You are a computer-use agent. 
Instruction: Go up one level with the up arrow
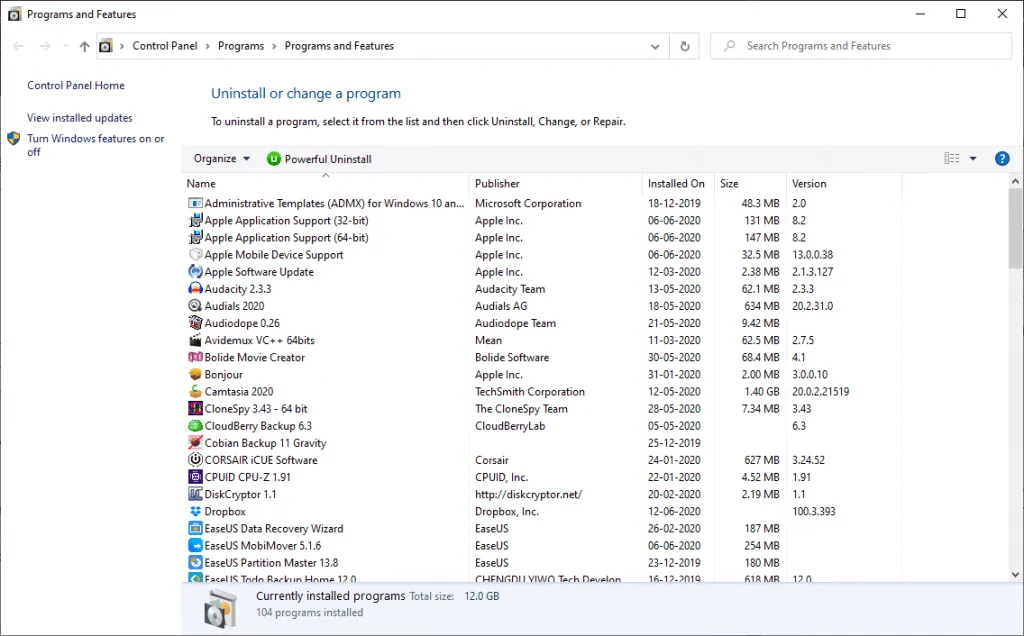tap(84, 46)
